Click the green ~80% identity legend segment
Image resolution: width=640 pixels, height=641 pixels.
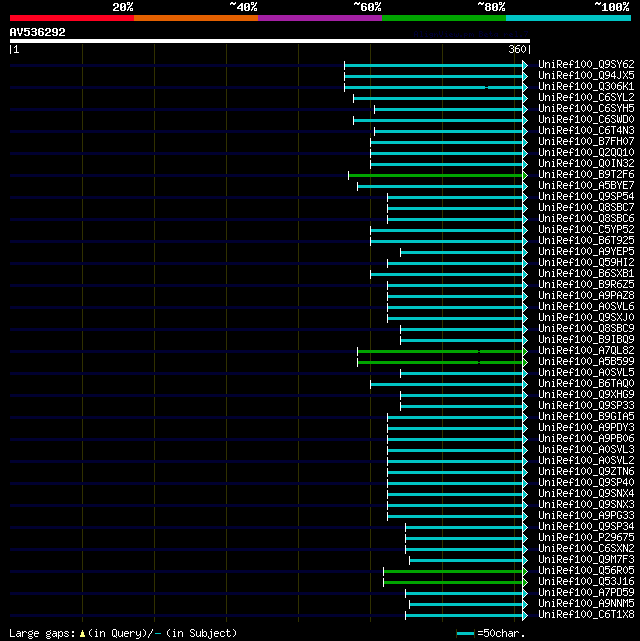tap(444, 18)
